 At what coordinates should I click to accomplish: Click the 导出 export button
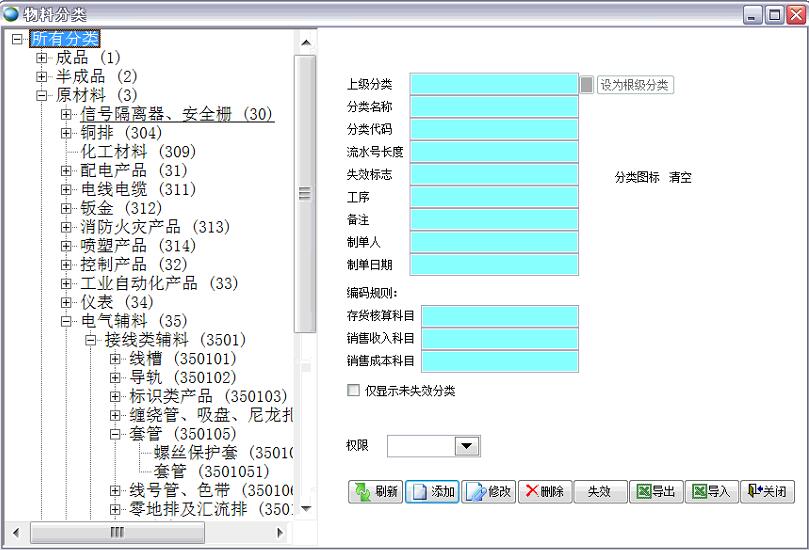tap(656, 492)
